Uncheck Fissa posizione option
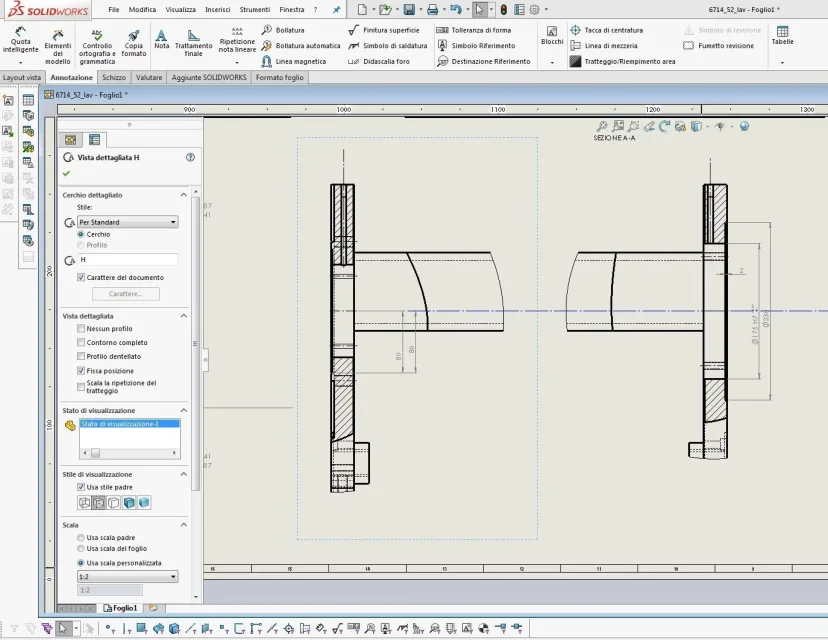This screenshot has width=828, height=640. pyautogui.click(x=81, y=371)
